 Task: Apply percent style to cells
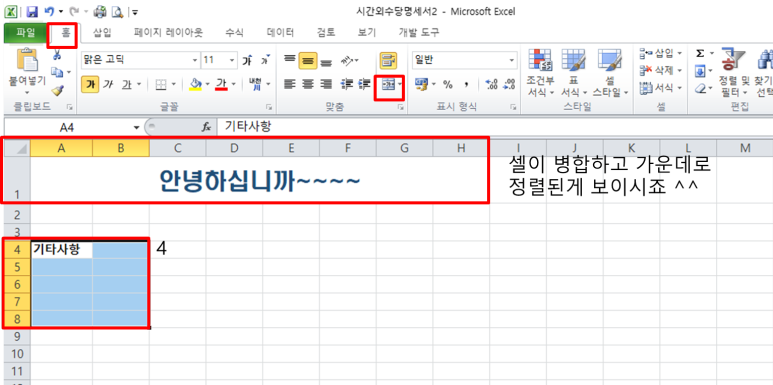[x=448, y=84]
